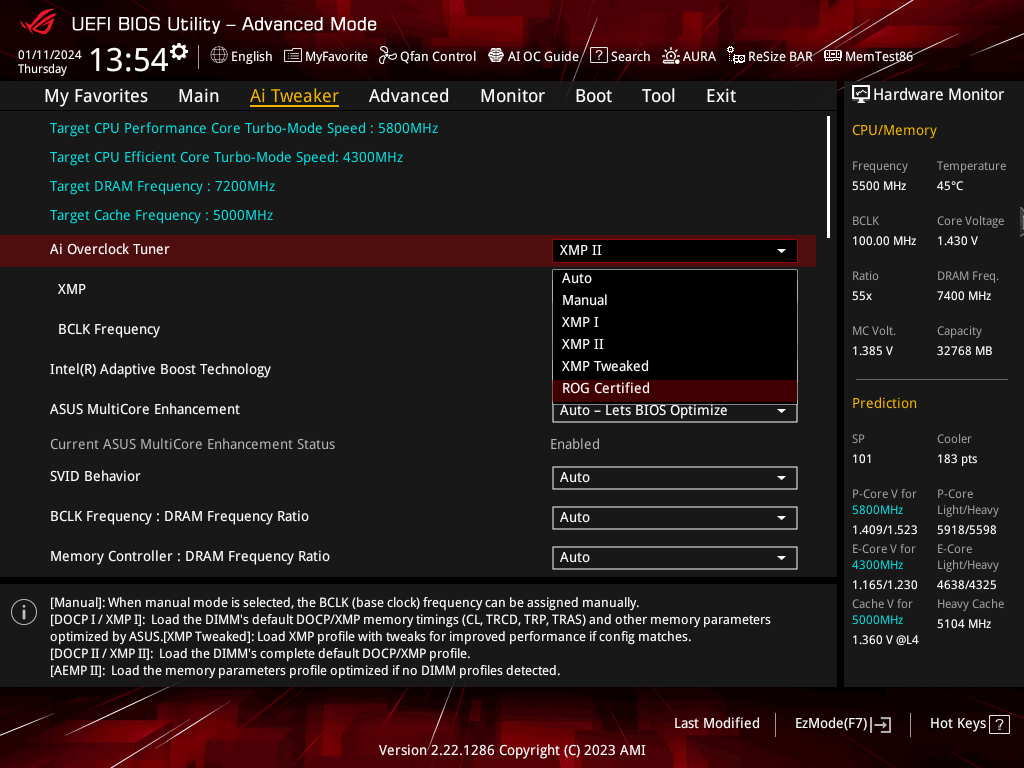Open the Ai Overclock Tuner combo box

pyautogui.click(x=674, y=251)
